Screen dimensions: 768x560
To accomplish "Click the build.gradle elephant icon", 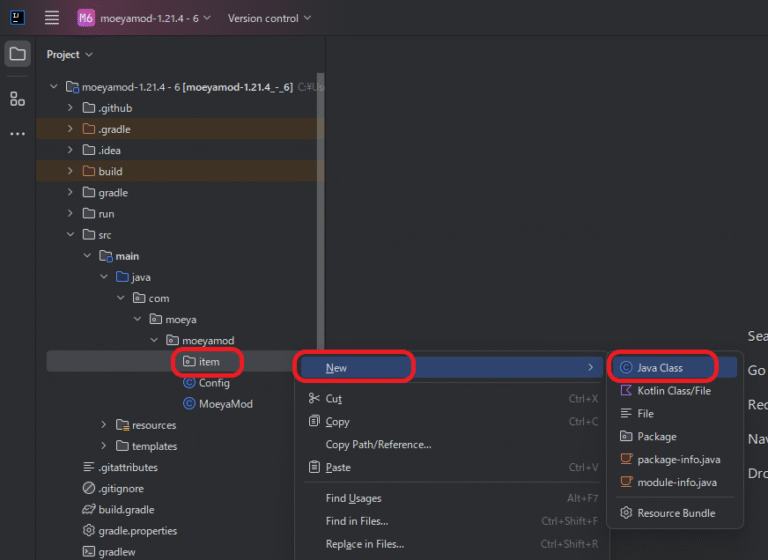I will [x=89, y=510].
